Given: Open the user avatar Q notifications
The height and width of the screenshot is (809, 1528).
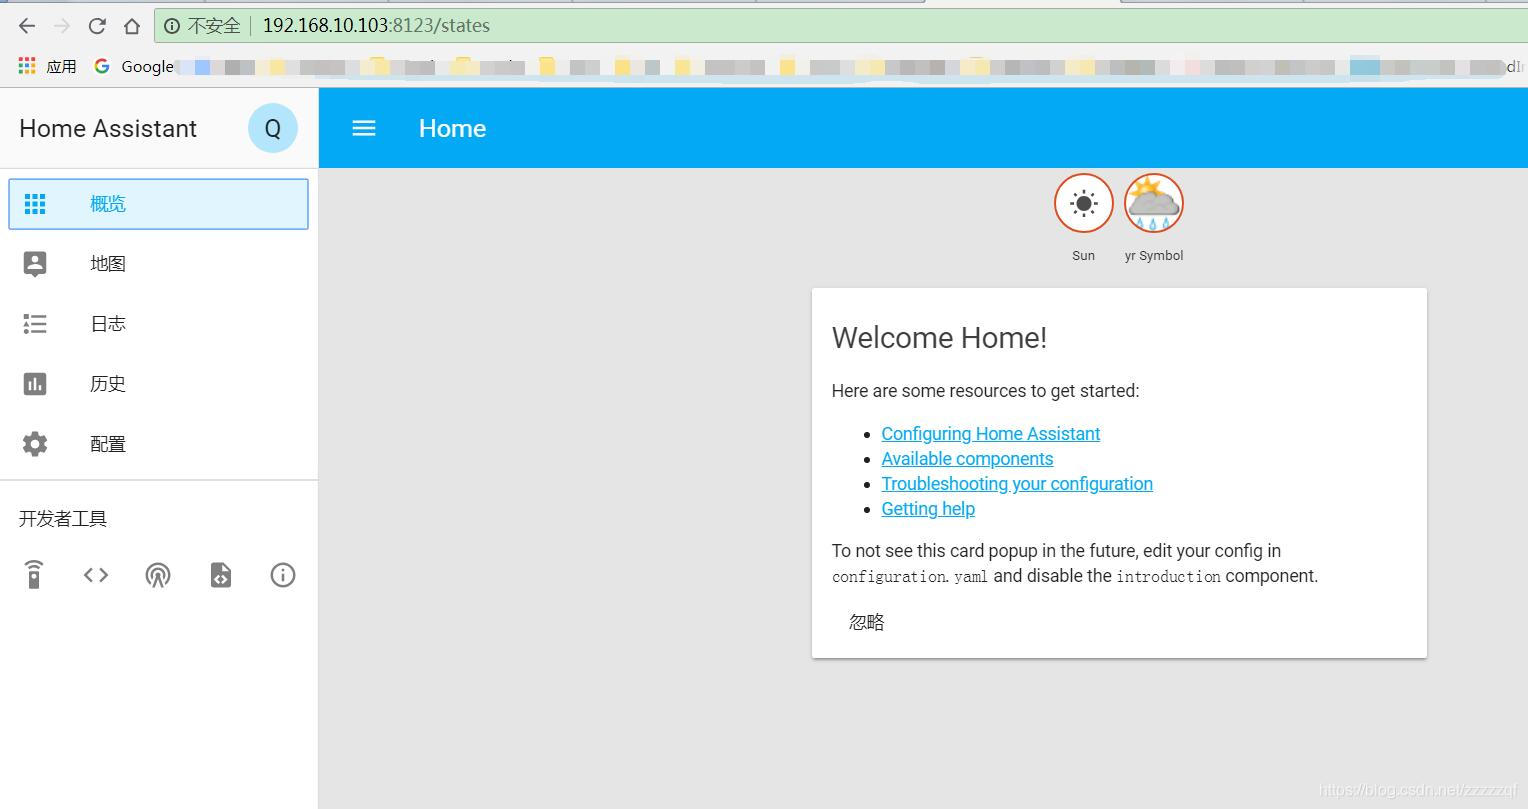Looking at the screenshot, I should (272, 128).
